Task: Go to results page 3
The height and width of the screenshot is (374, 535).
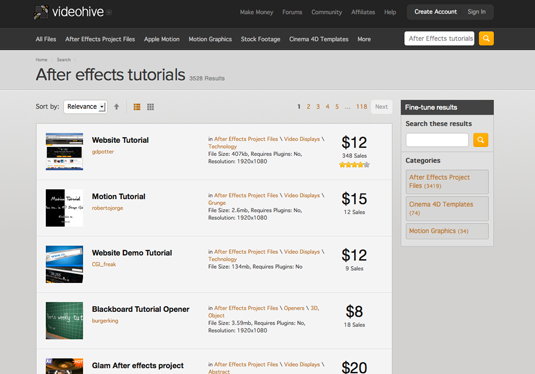Action: 318,107
